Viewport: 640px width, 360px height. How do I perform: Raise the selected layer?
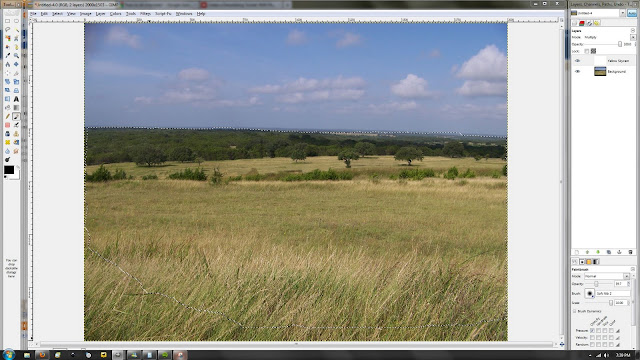click(587, 252)
